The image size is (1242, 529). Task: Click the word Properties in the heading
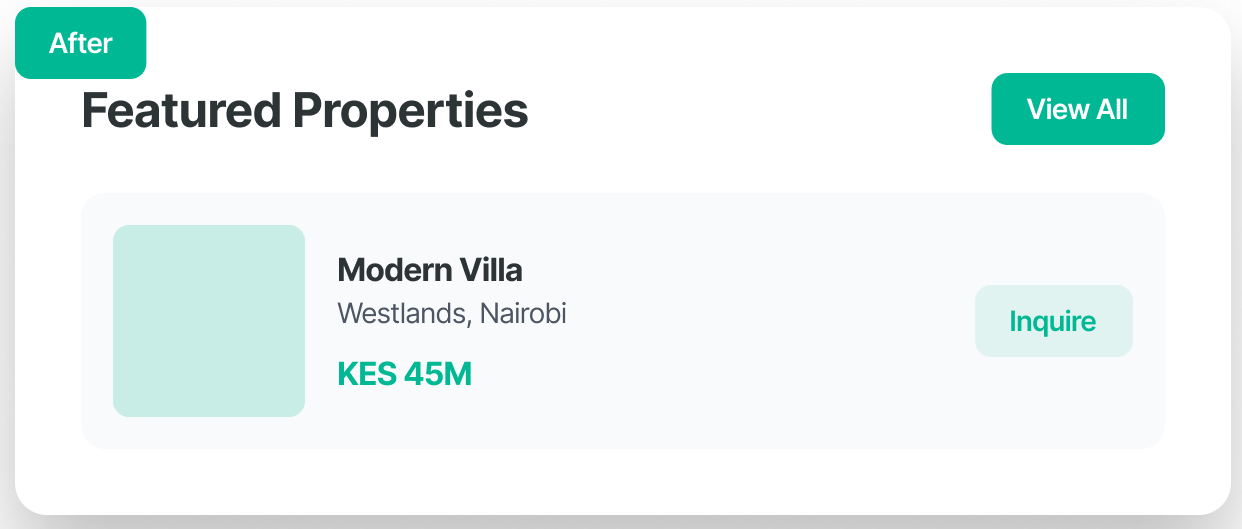coord(410,111)
